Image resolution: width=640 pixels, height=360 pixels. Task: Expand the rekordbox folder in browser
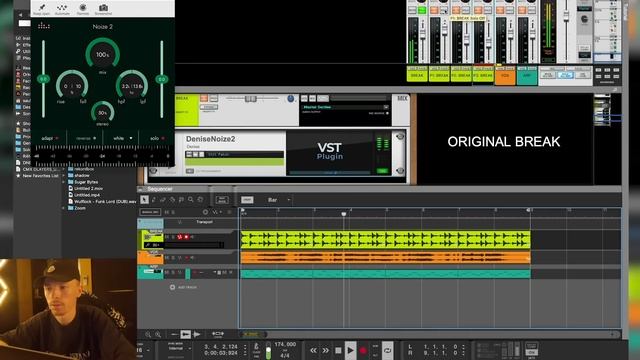click(x=63, y=169)
